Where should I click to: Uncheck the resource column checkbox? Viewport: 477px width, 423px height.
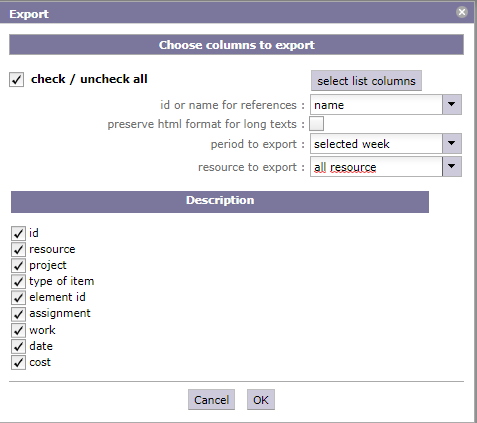(x=18, y=249)
